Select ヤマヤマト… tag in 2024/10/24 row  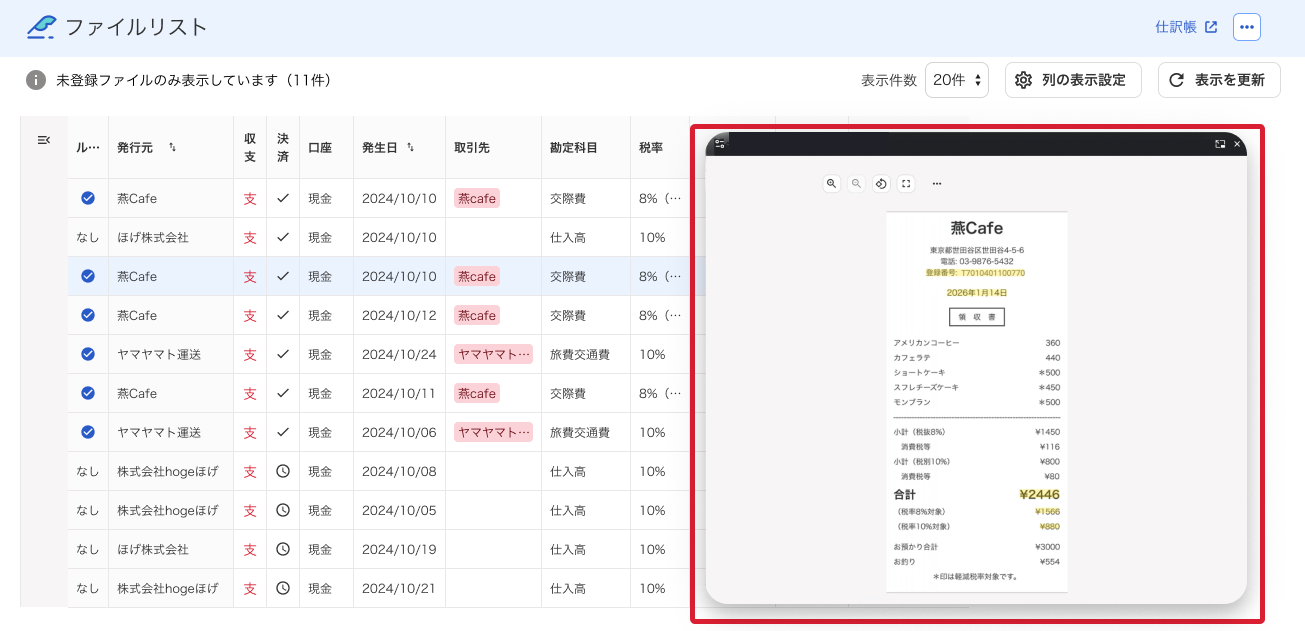(x=493, y=354)
